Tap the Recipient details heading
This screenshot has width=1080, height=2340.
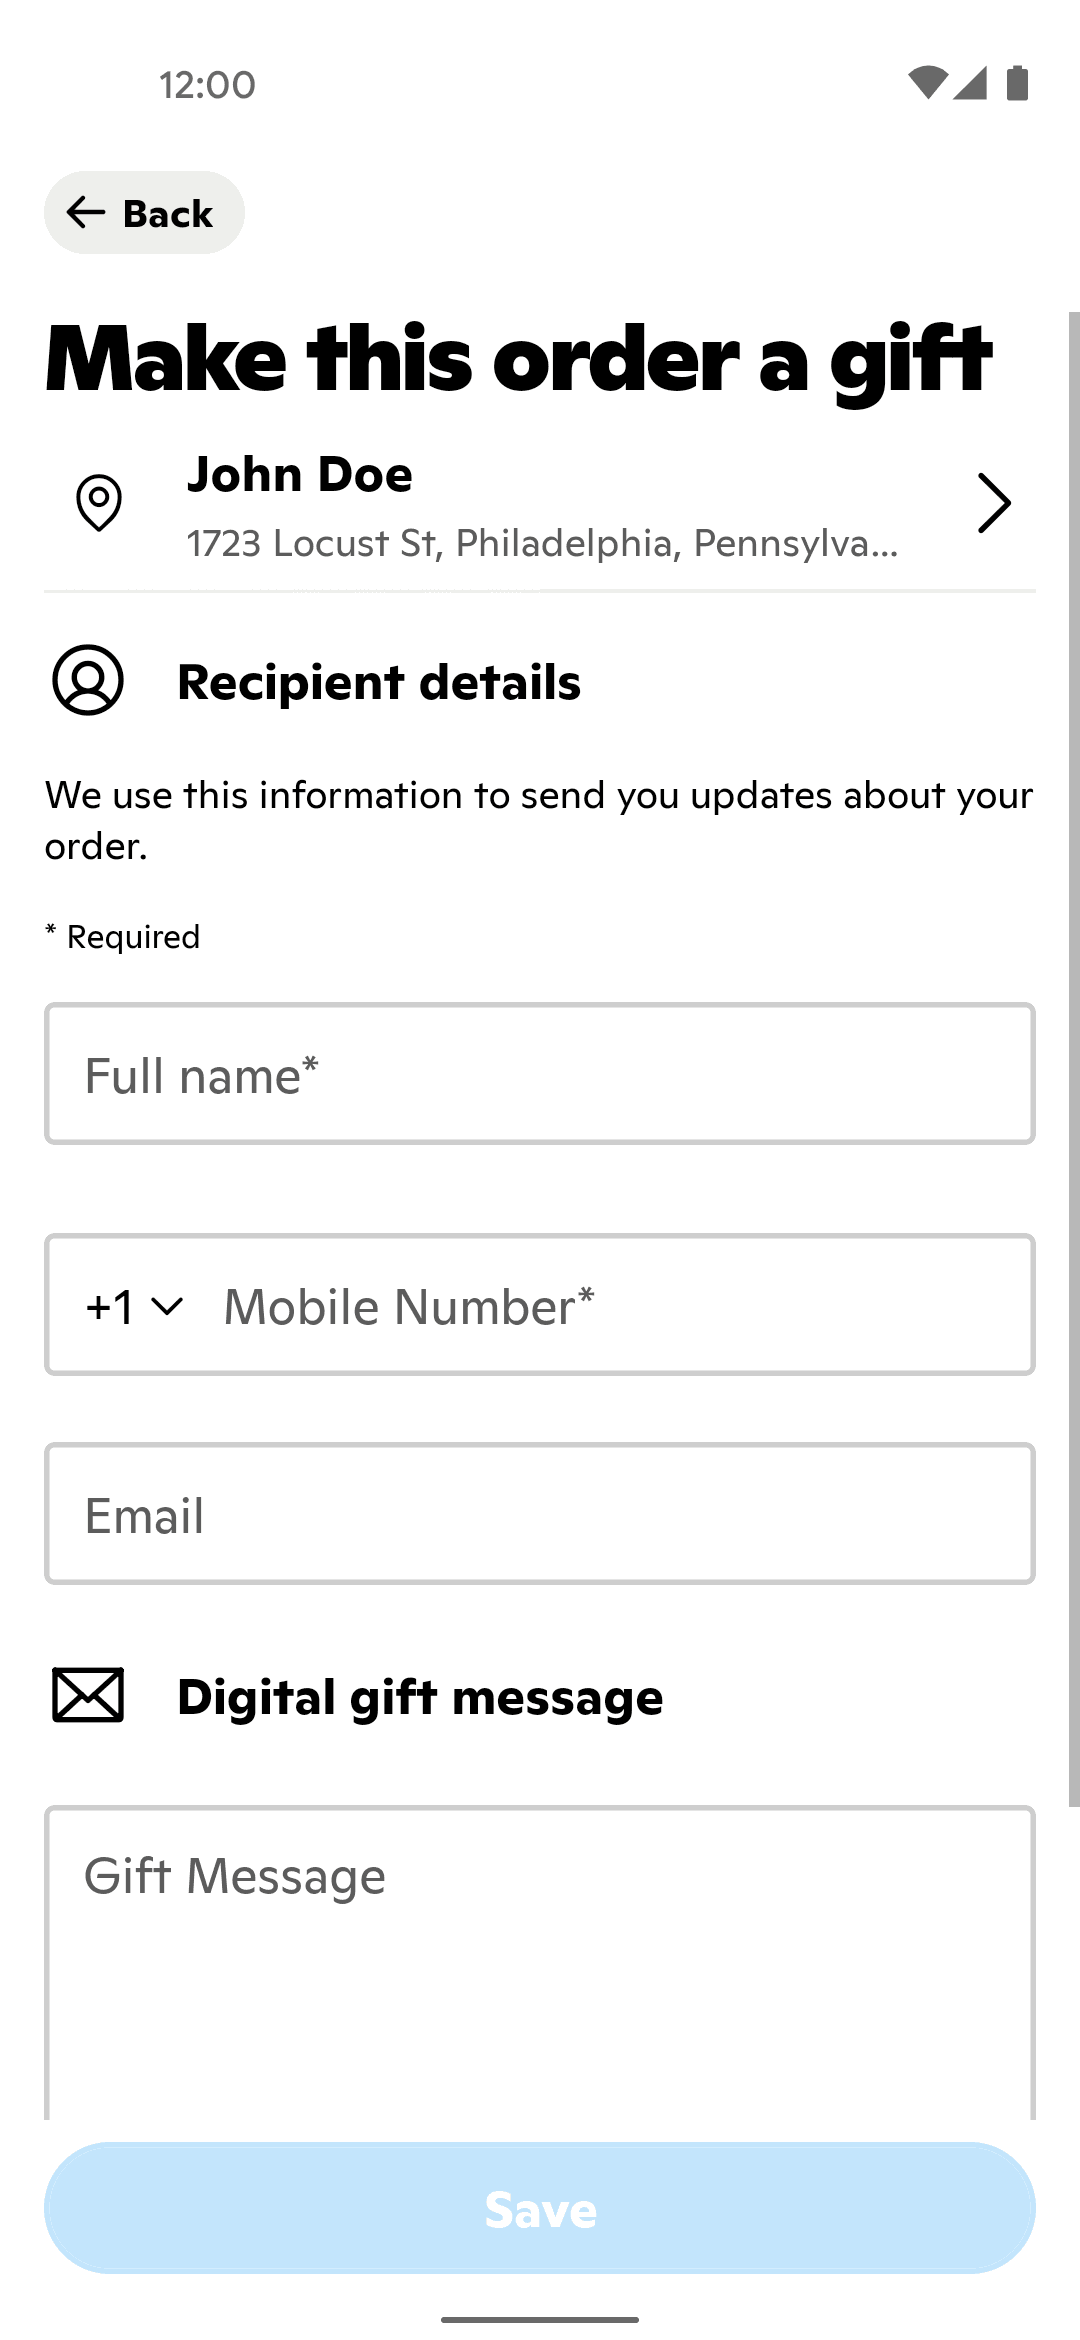click(x=379, y=682)
